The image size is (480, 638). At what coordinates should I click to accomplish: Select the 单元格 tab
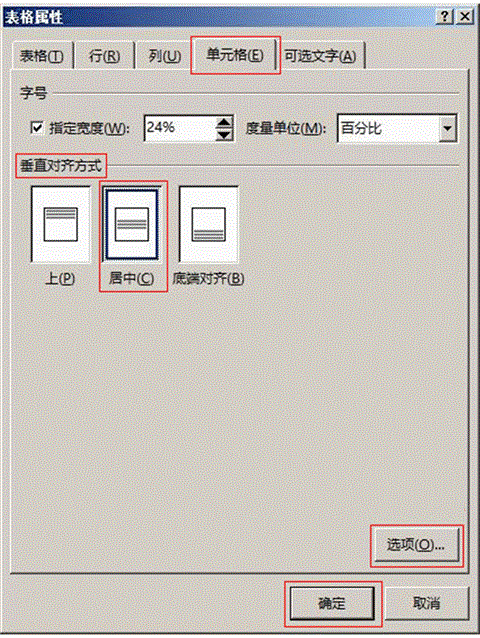[x=235, y=55]
